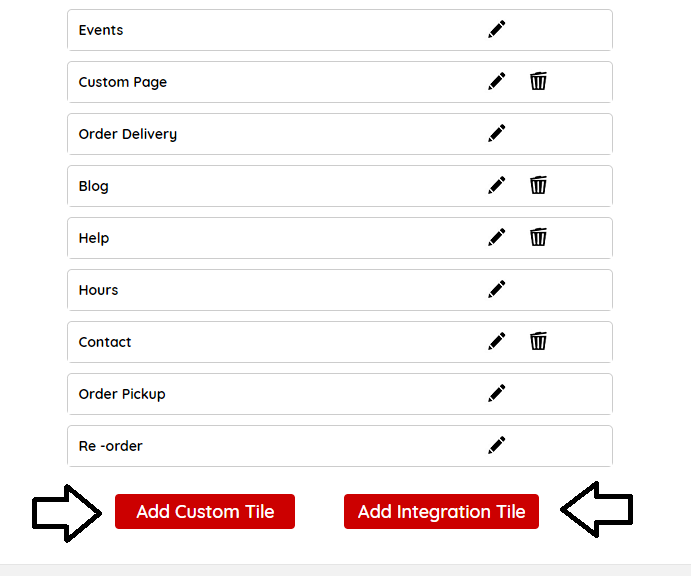Click the Order Pickup row label

pyautogui.click(x=122, y=394)
